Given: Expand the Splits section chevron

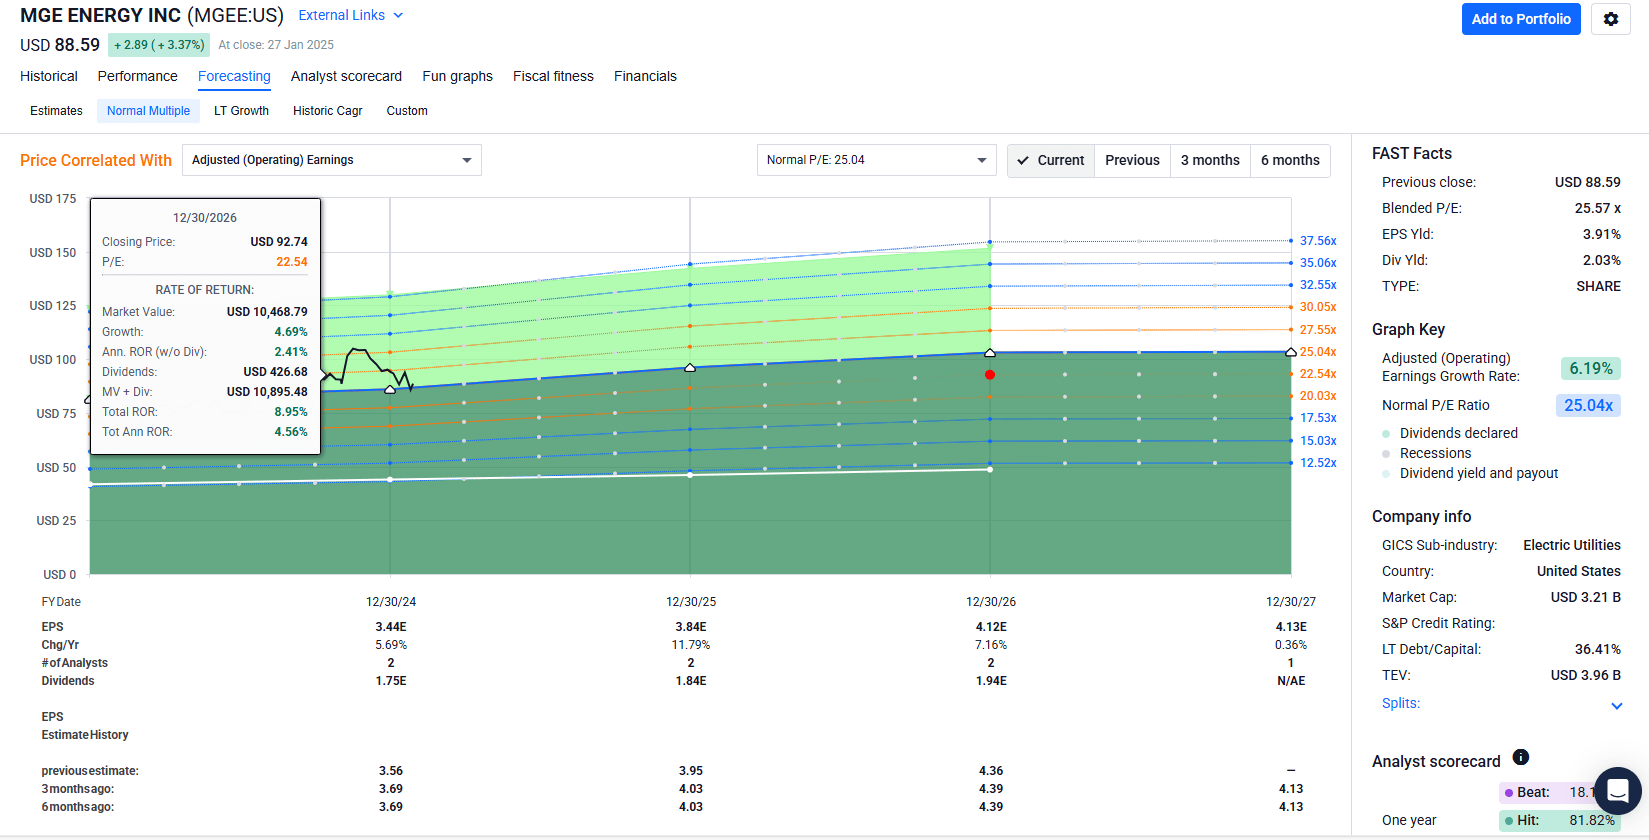Looking at the screenshot, I should 1616,706.
